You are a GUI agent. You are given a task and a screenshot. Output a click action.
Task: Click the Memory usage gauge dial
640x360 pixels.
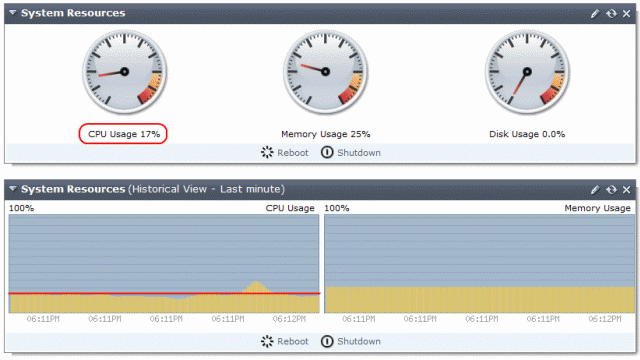(x=325, y=72)
